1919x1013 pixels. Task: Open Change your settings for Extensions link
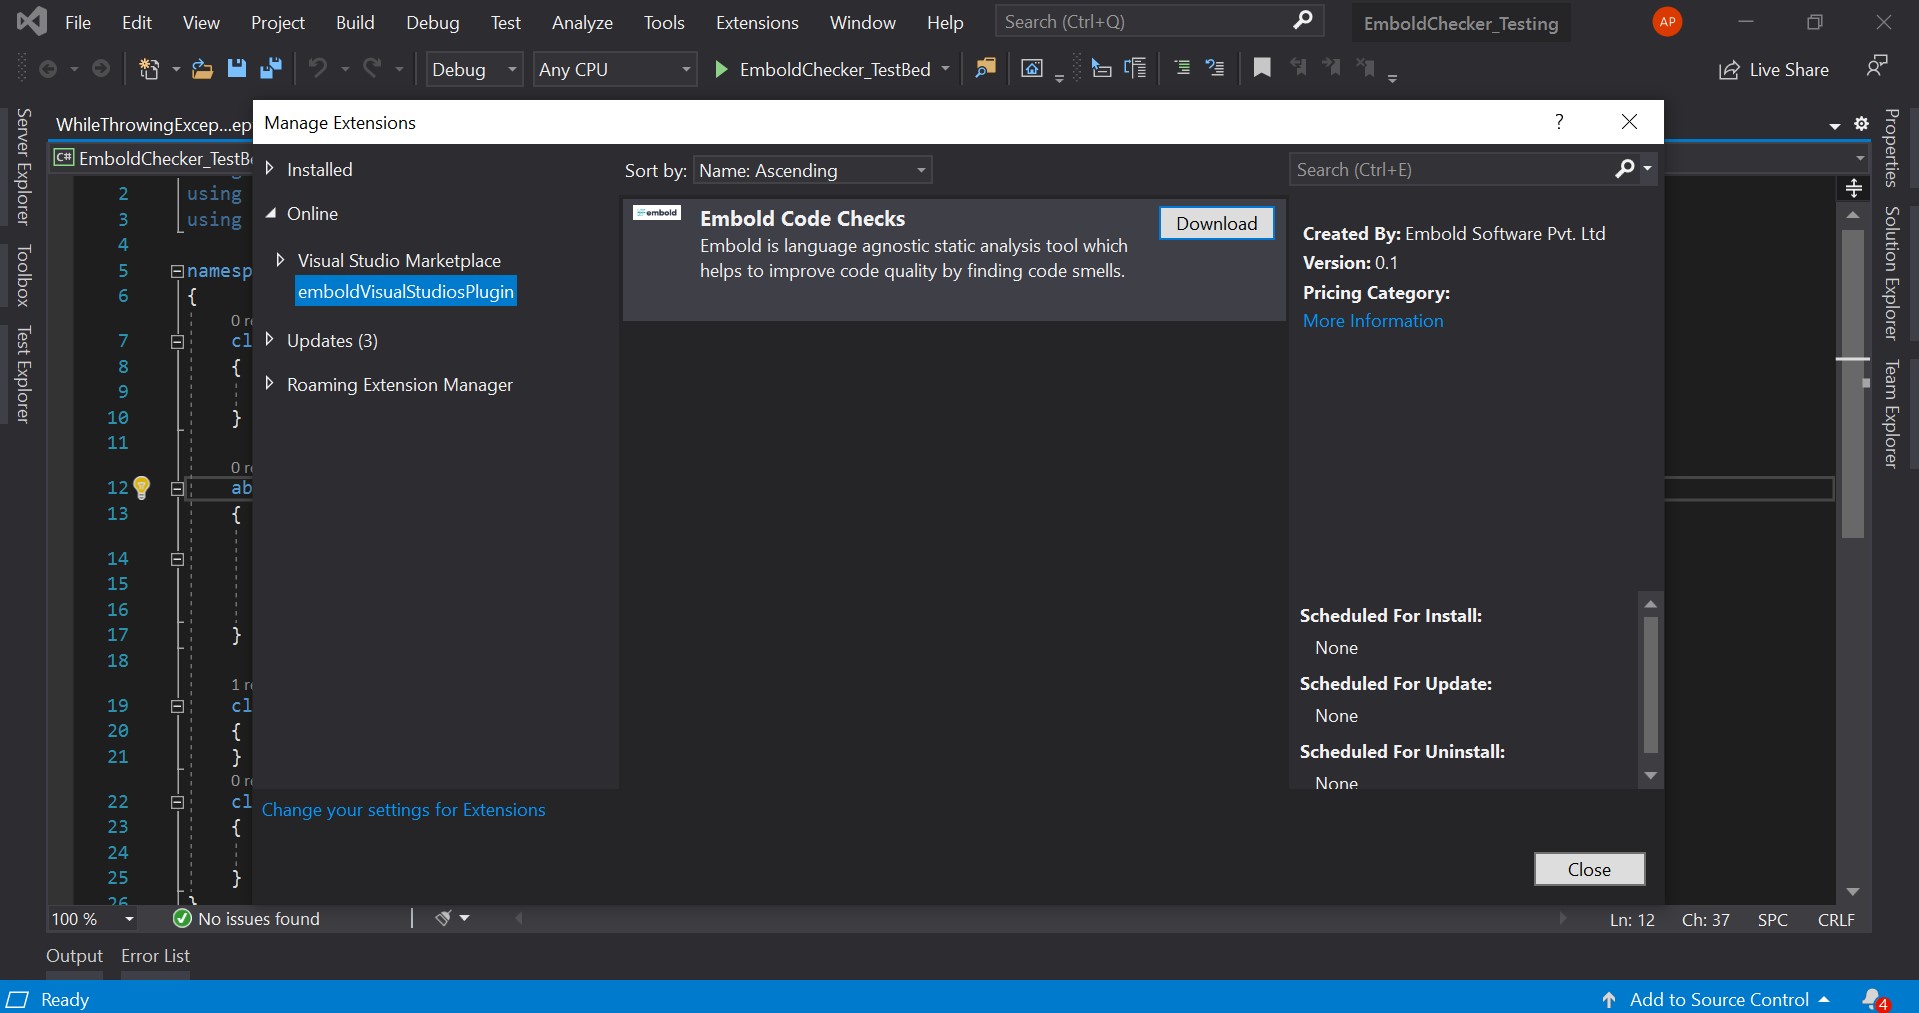(403, 810)
